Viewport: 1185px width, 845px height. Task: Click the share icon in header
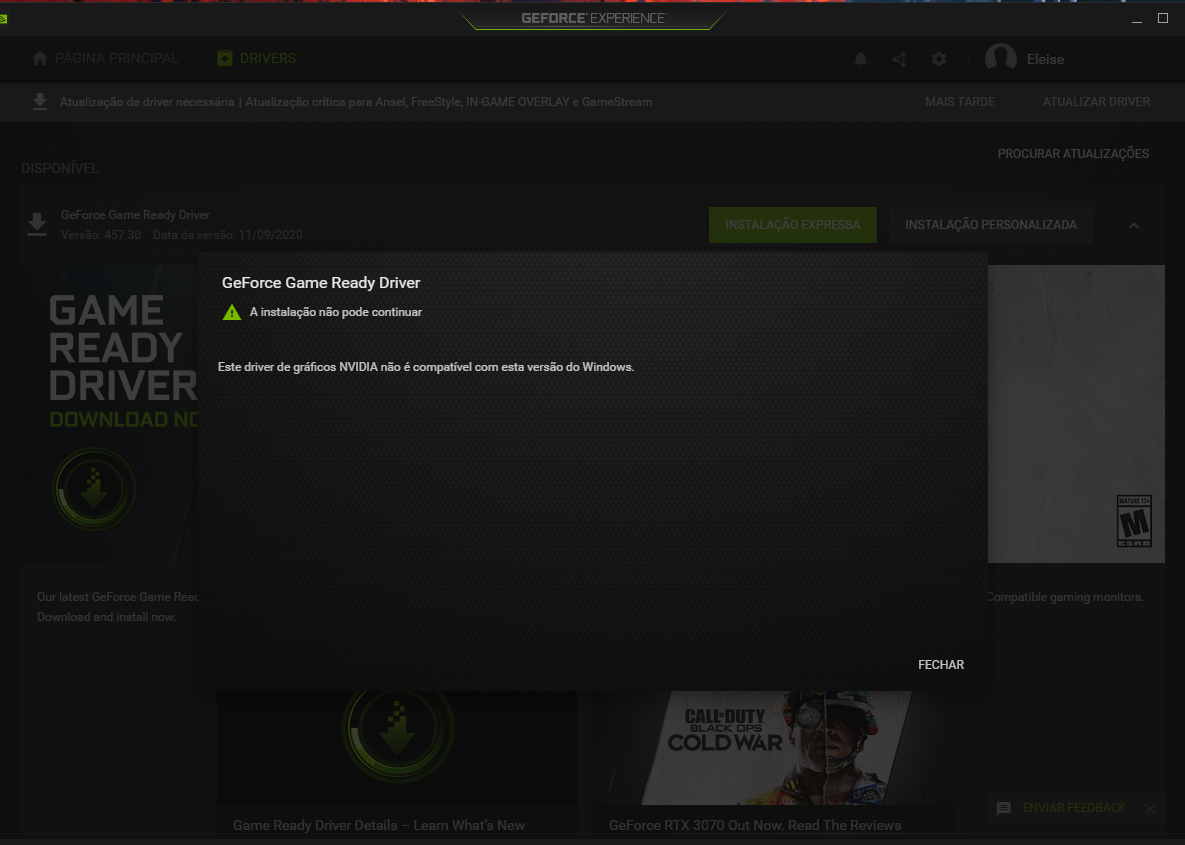tap(899, 59)
